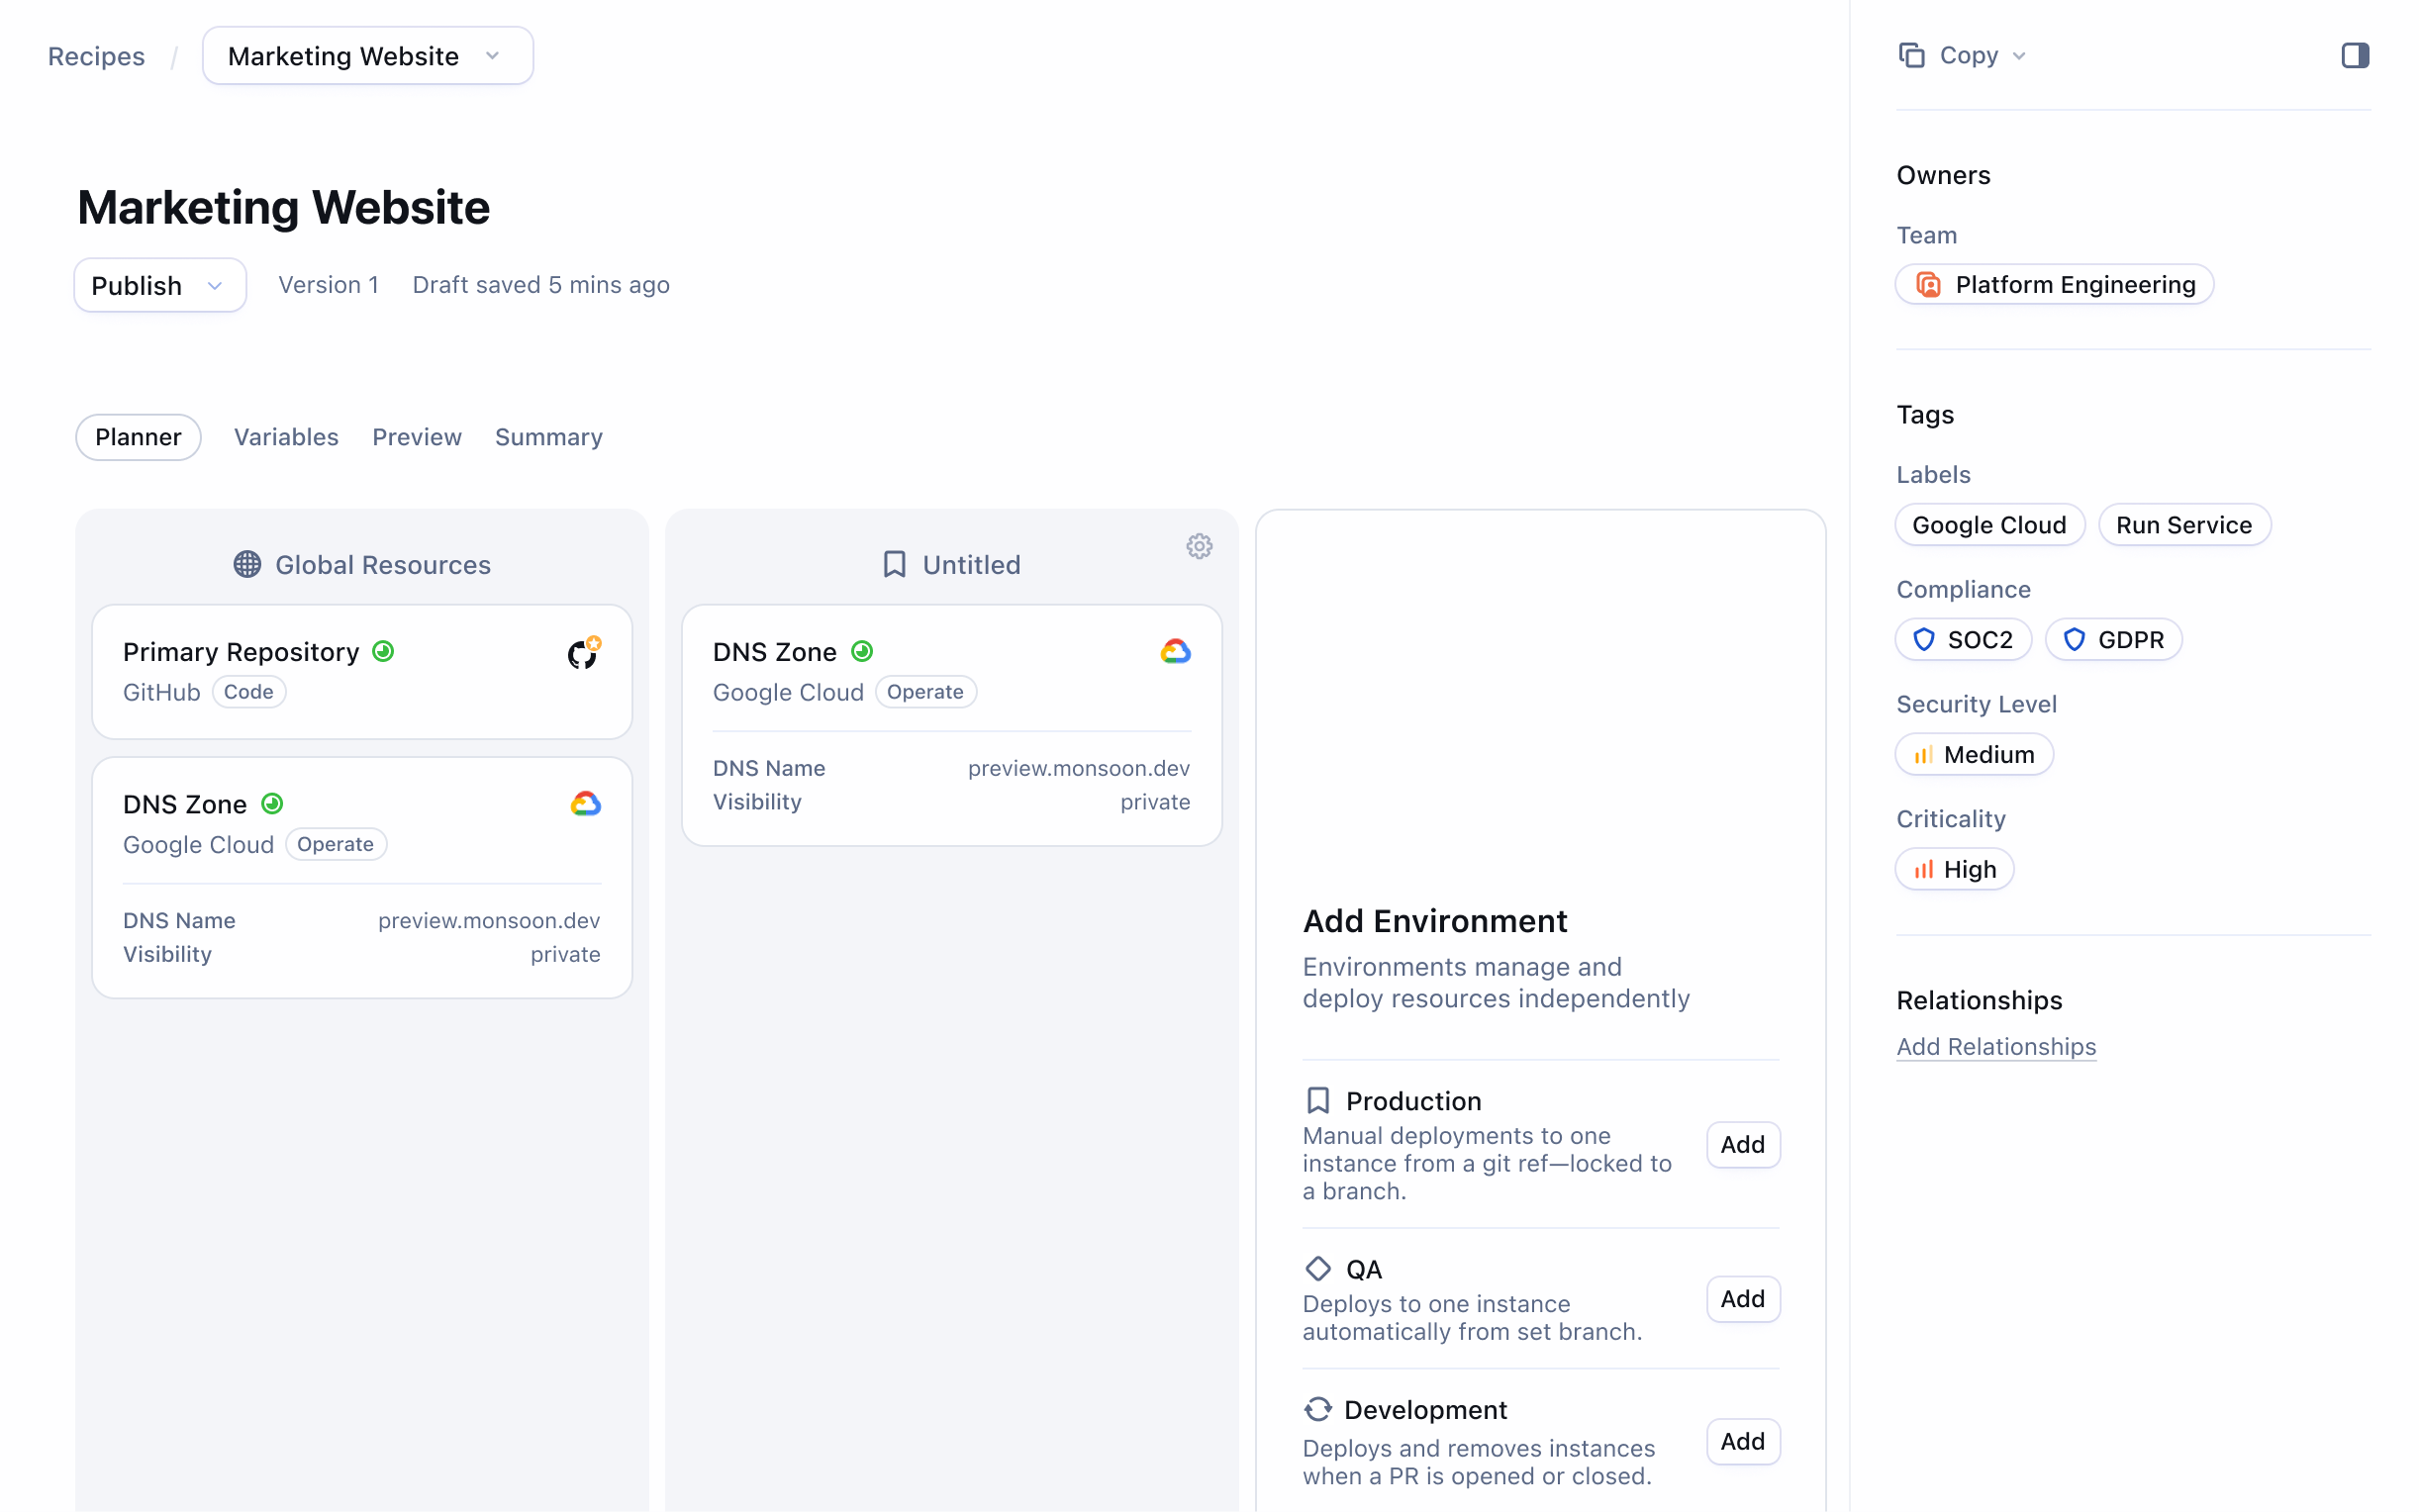2419x1512 pixels.
Task: Open the Marketing Website breadcrumb dropdown
Action: coord(368,56)
